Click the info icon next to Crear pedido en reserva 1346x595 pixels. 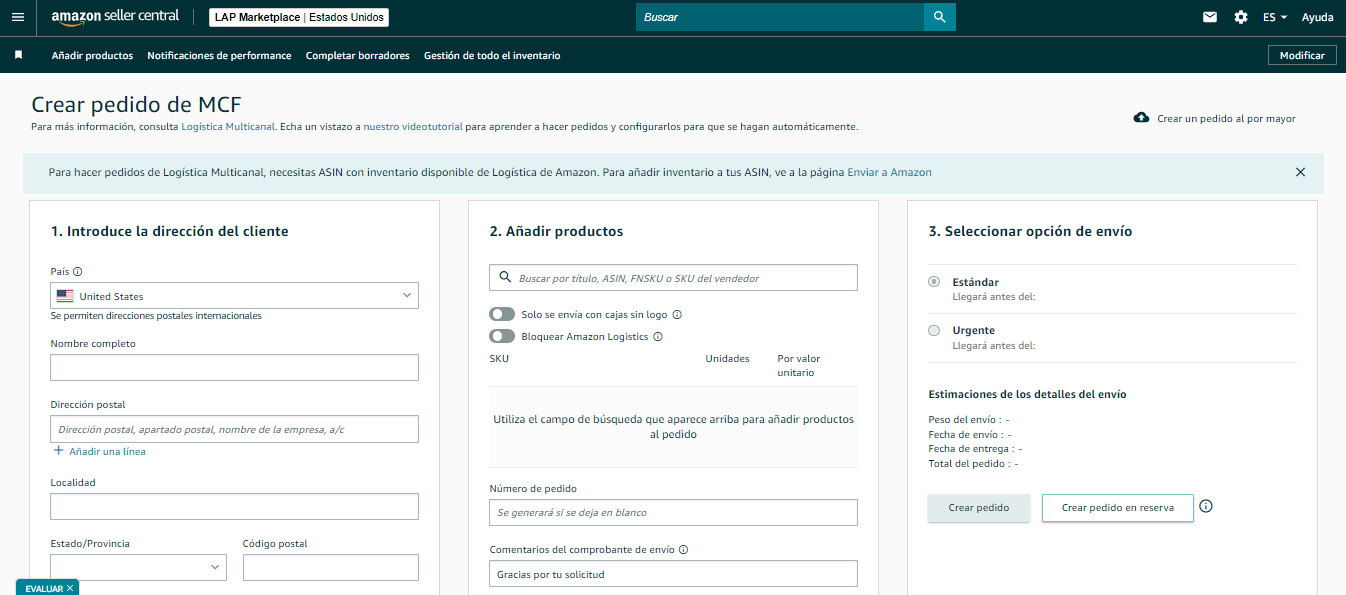pos(1206,506)
